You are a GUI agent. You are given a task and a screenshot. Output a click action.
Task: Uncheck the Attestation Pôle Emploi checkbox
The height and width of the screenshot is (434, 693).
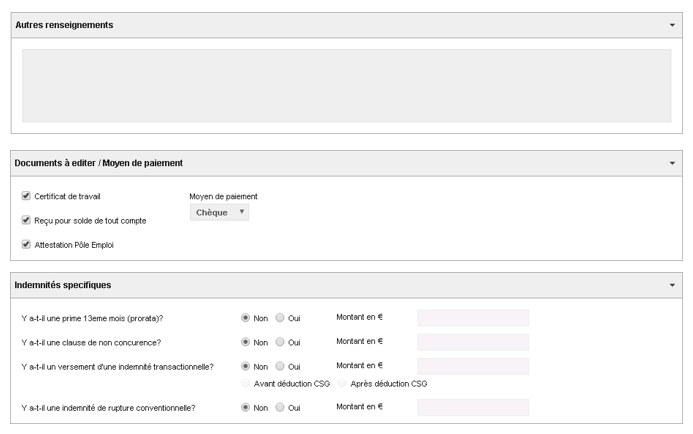pyautogui.click(x=26, y=244)
